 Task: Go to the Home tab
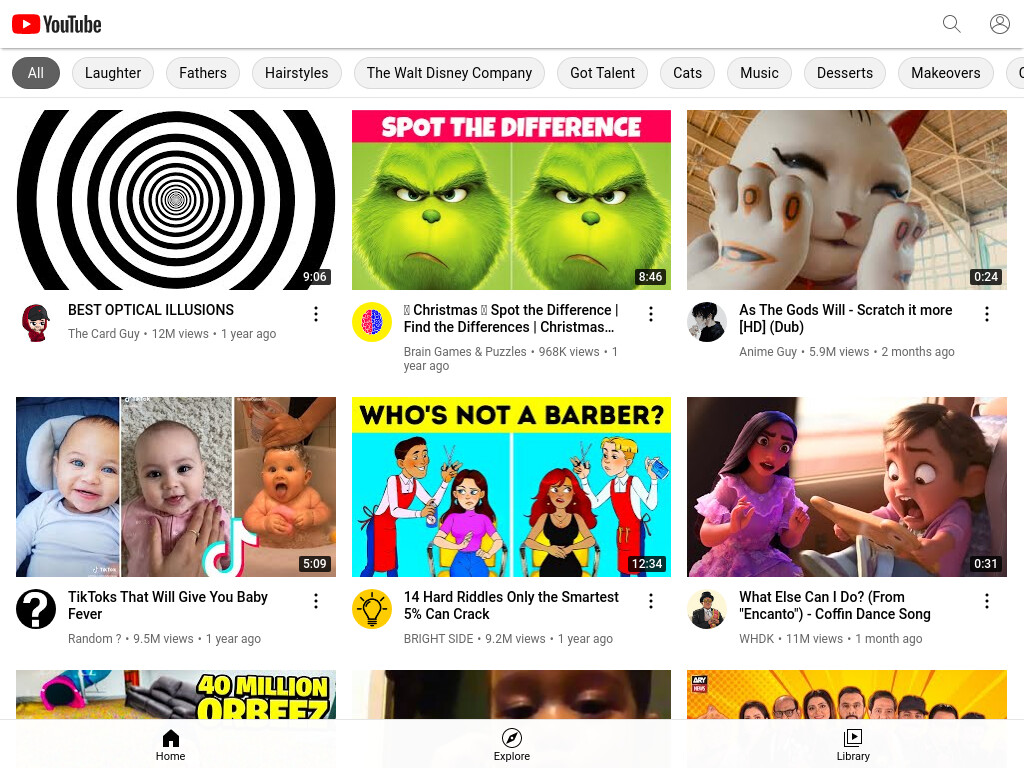coord(170,745)
